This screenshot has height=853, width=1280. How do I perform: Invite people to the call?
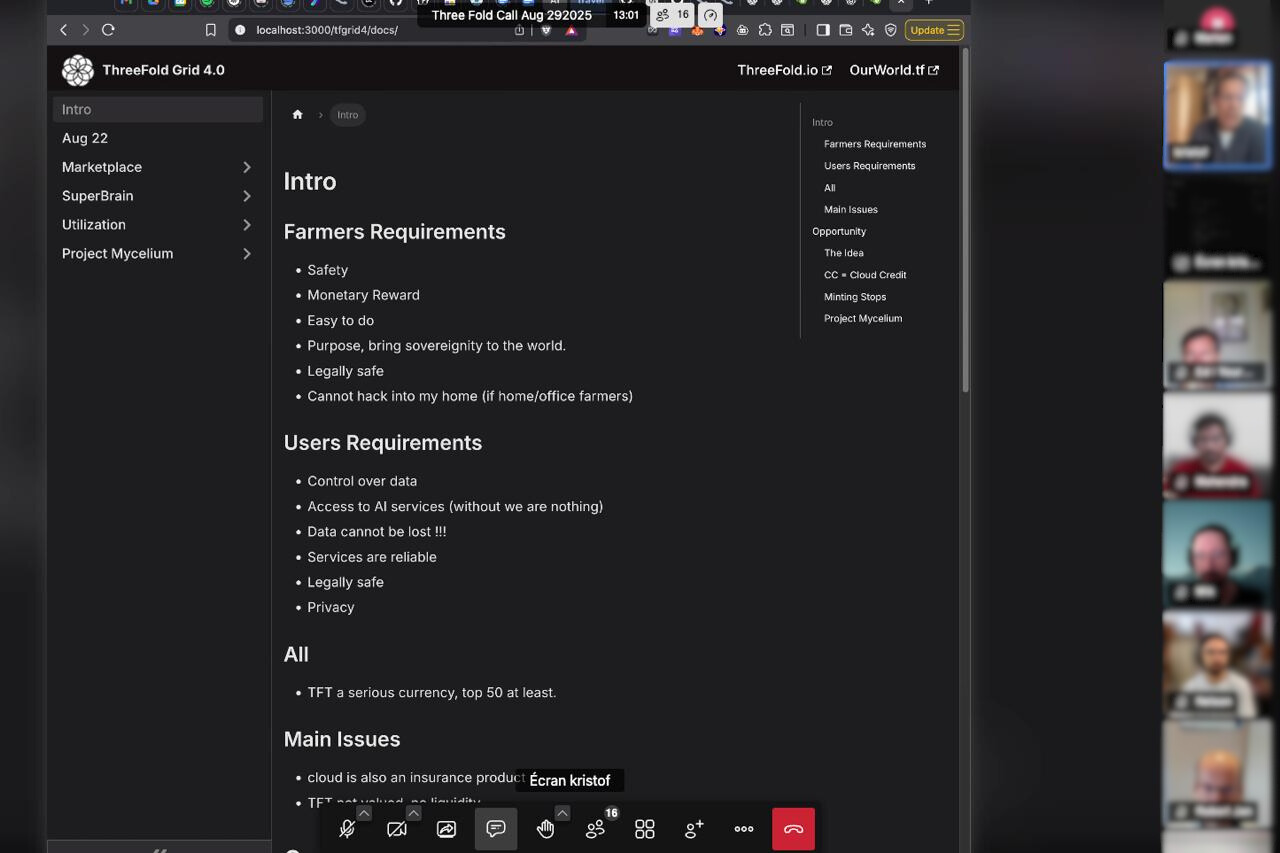(694, 829)
